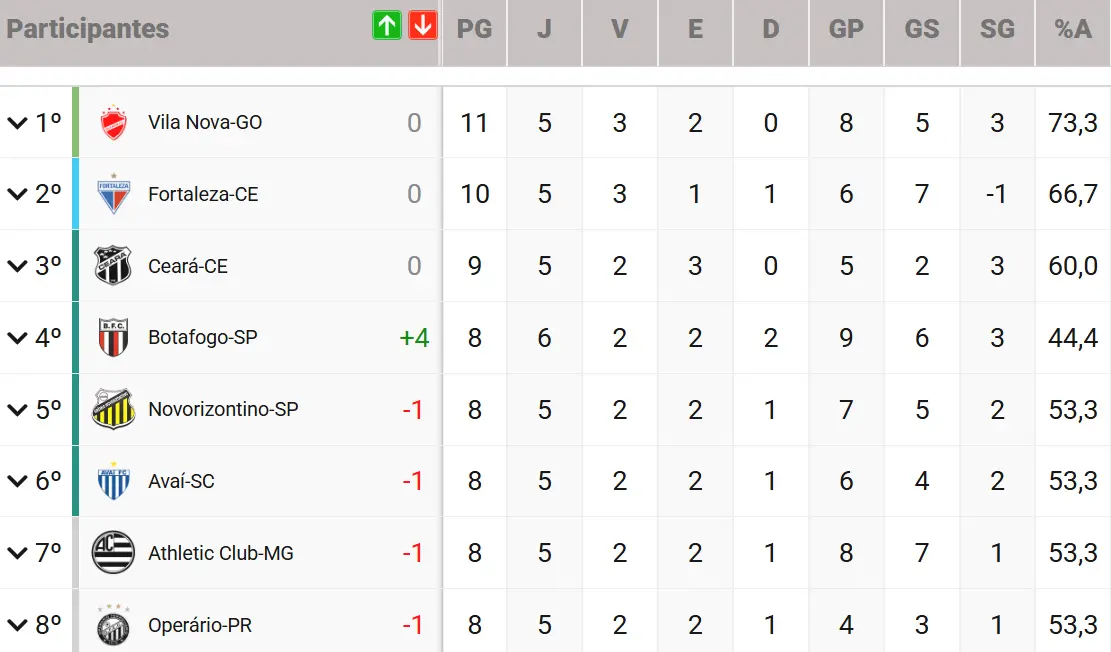The height and width of the screenshot is (652, 1111).
Task: Click the Participantes column header
Action: [88, 29]
